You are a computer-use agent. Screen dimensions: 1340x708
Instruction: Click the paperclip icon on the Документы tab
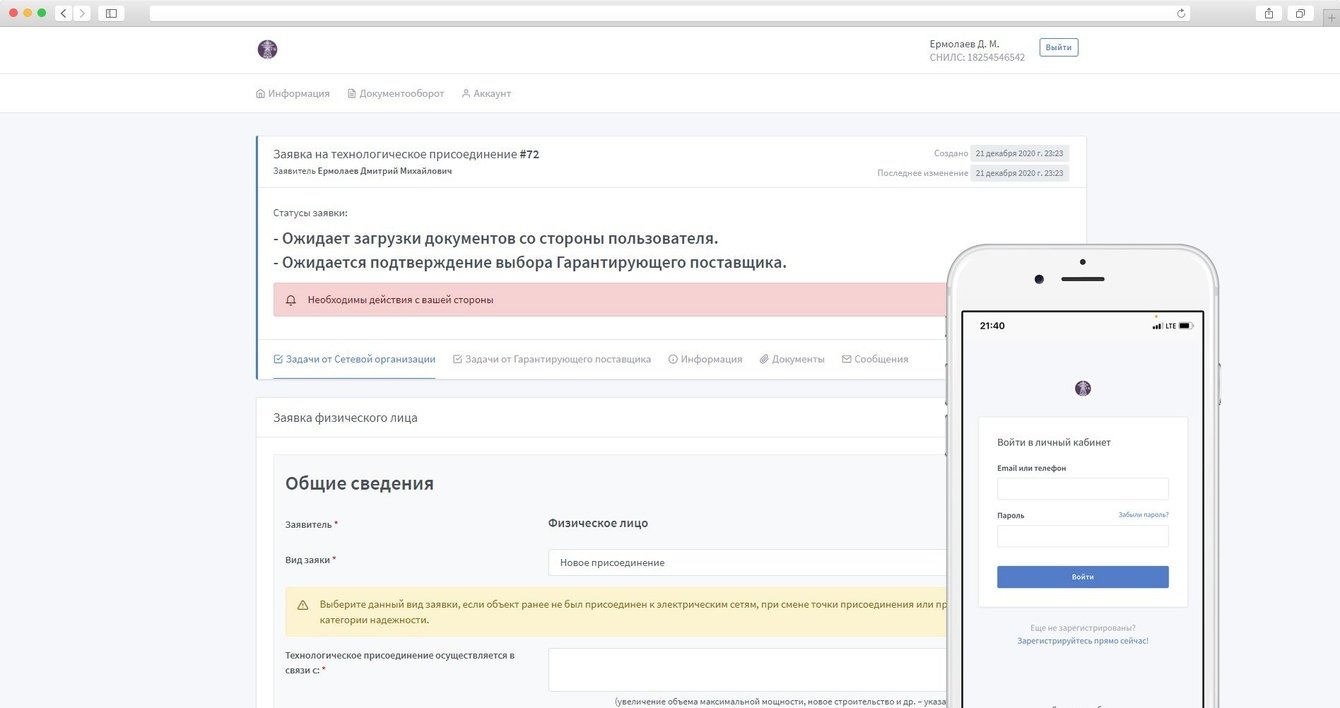[x=764, y=358]
